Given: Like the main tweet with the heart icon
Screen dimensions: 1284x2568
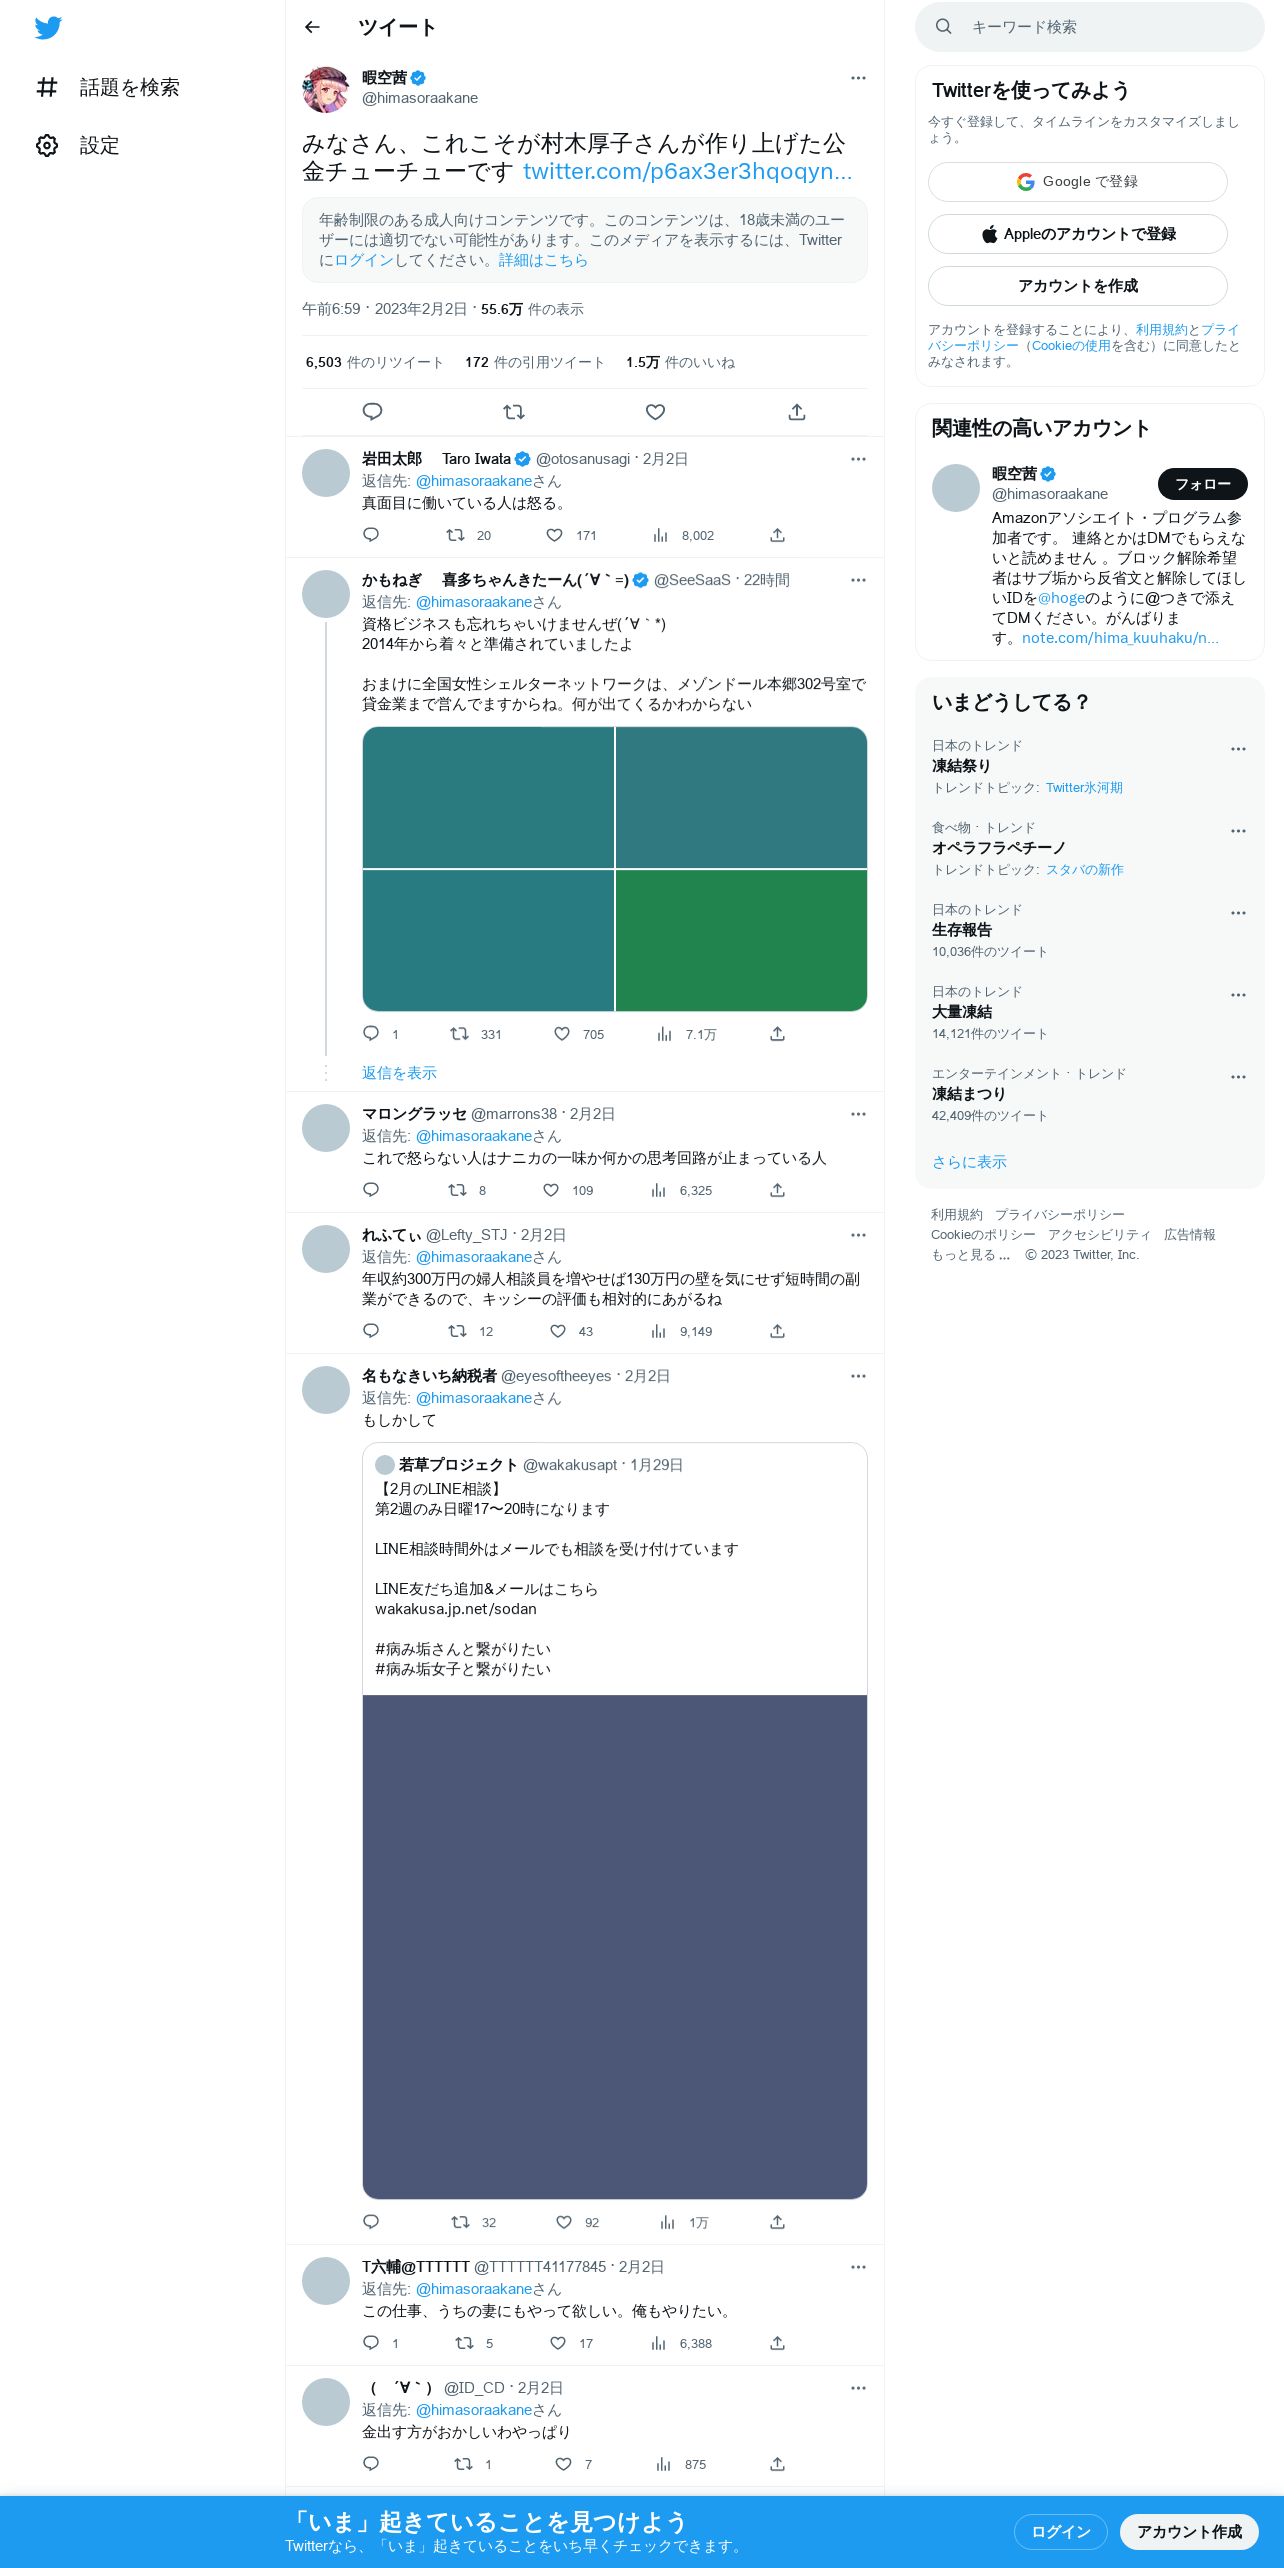Looking at the screenshot, I should click(655, 412).
